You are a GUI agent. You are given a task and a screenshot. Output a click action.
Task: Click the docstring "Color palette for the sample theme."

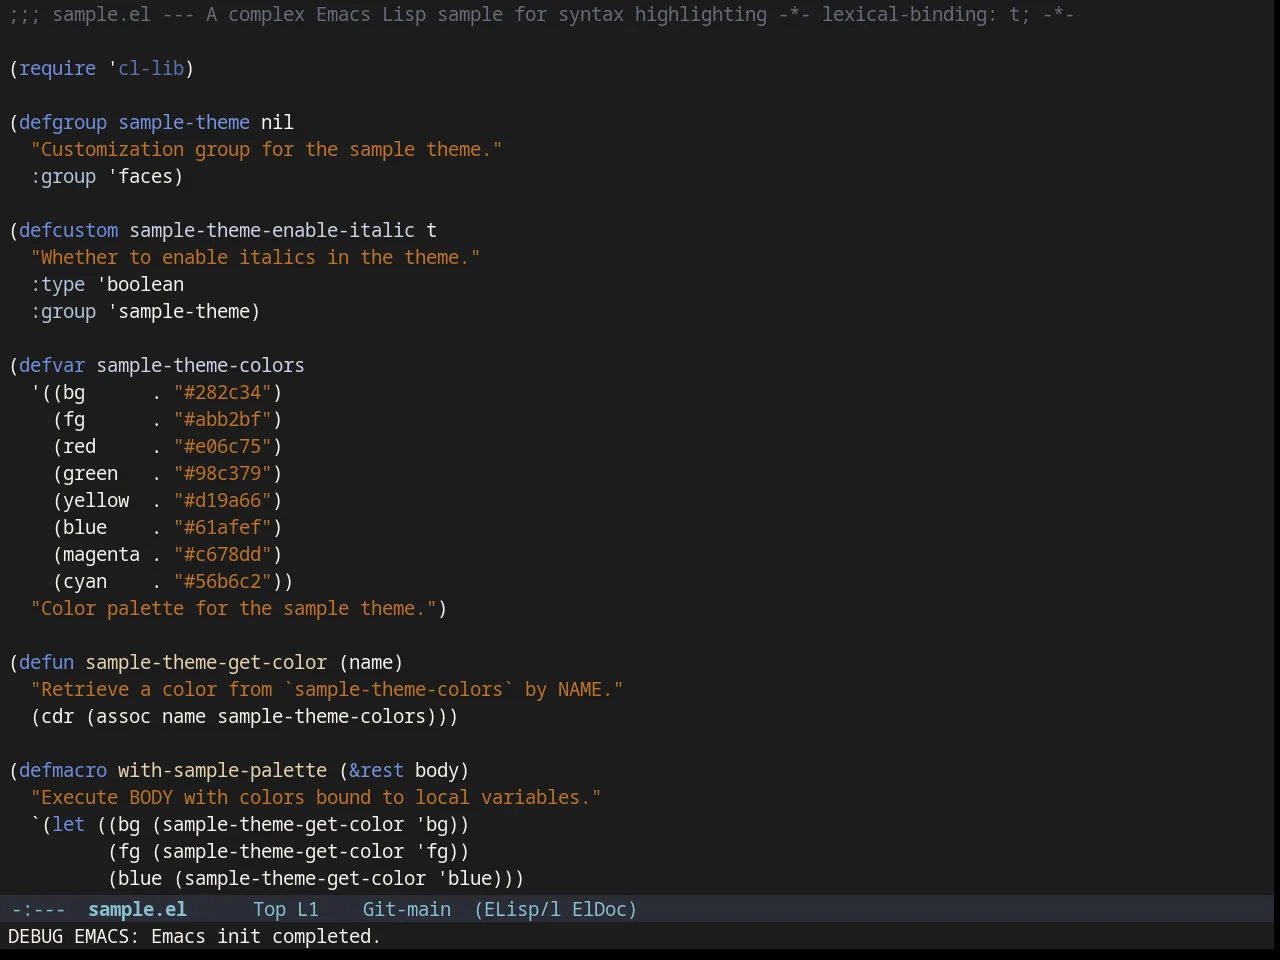[x=233, y=608]
